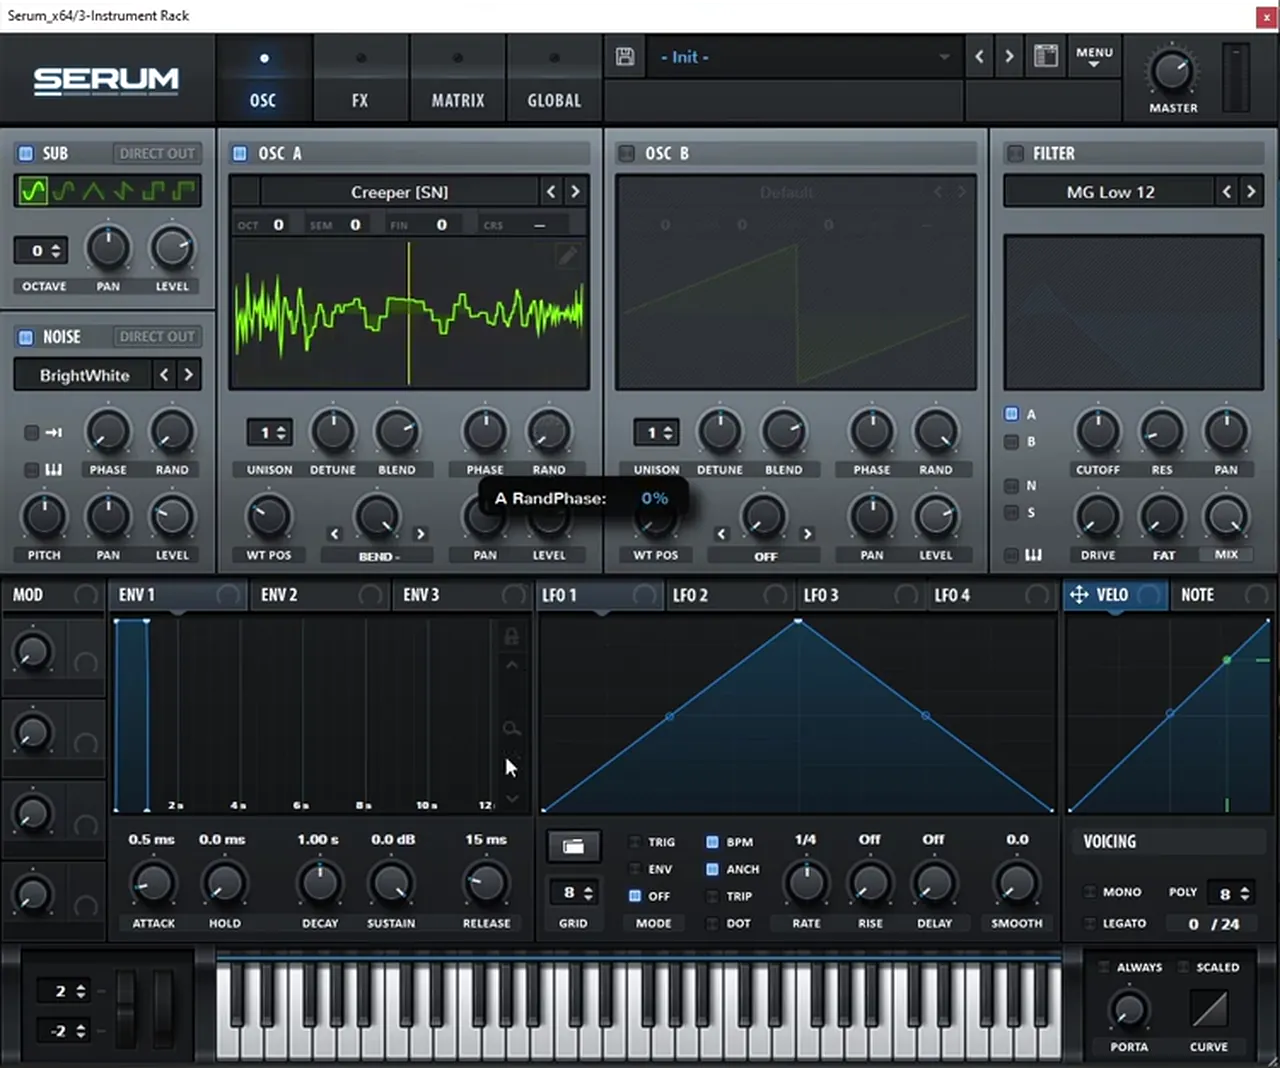This screenshot has width=1280, height=1068.
Task: Select the LFO 2 tab
Action: 730,595
